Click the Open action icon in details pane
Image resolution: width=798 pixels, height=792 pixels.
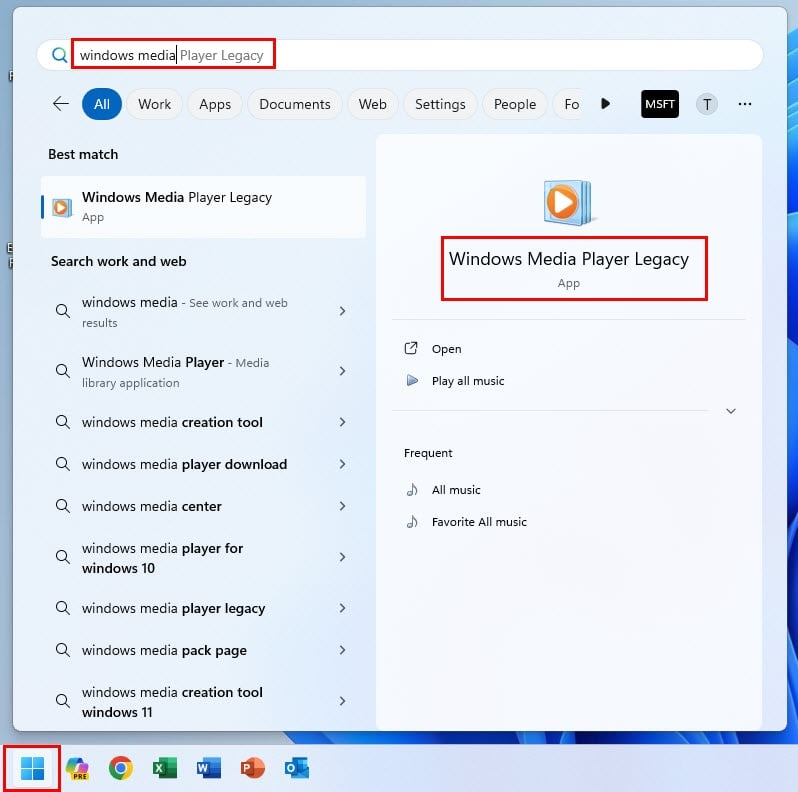(411, 348)
